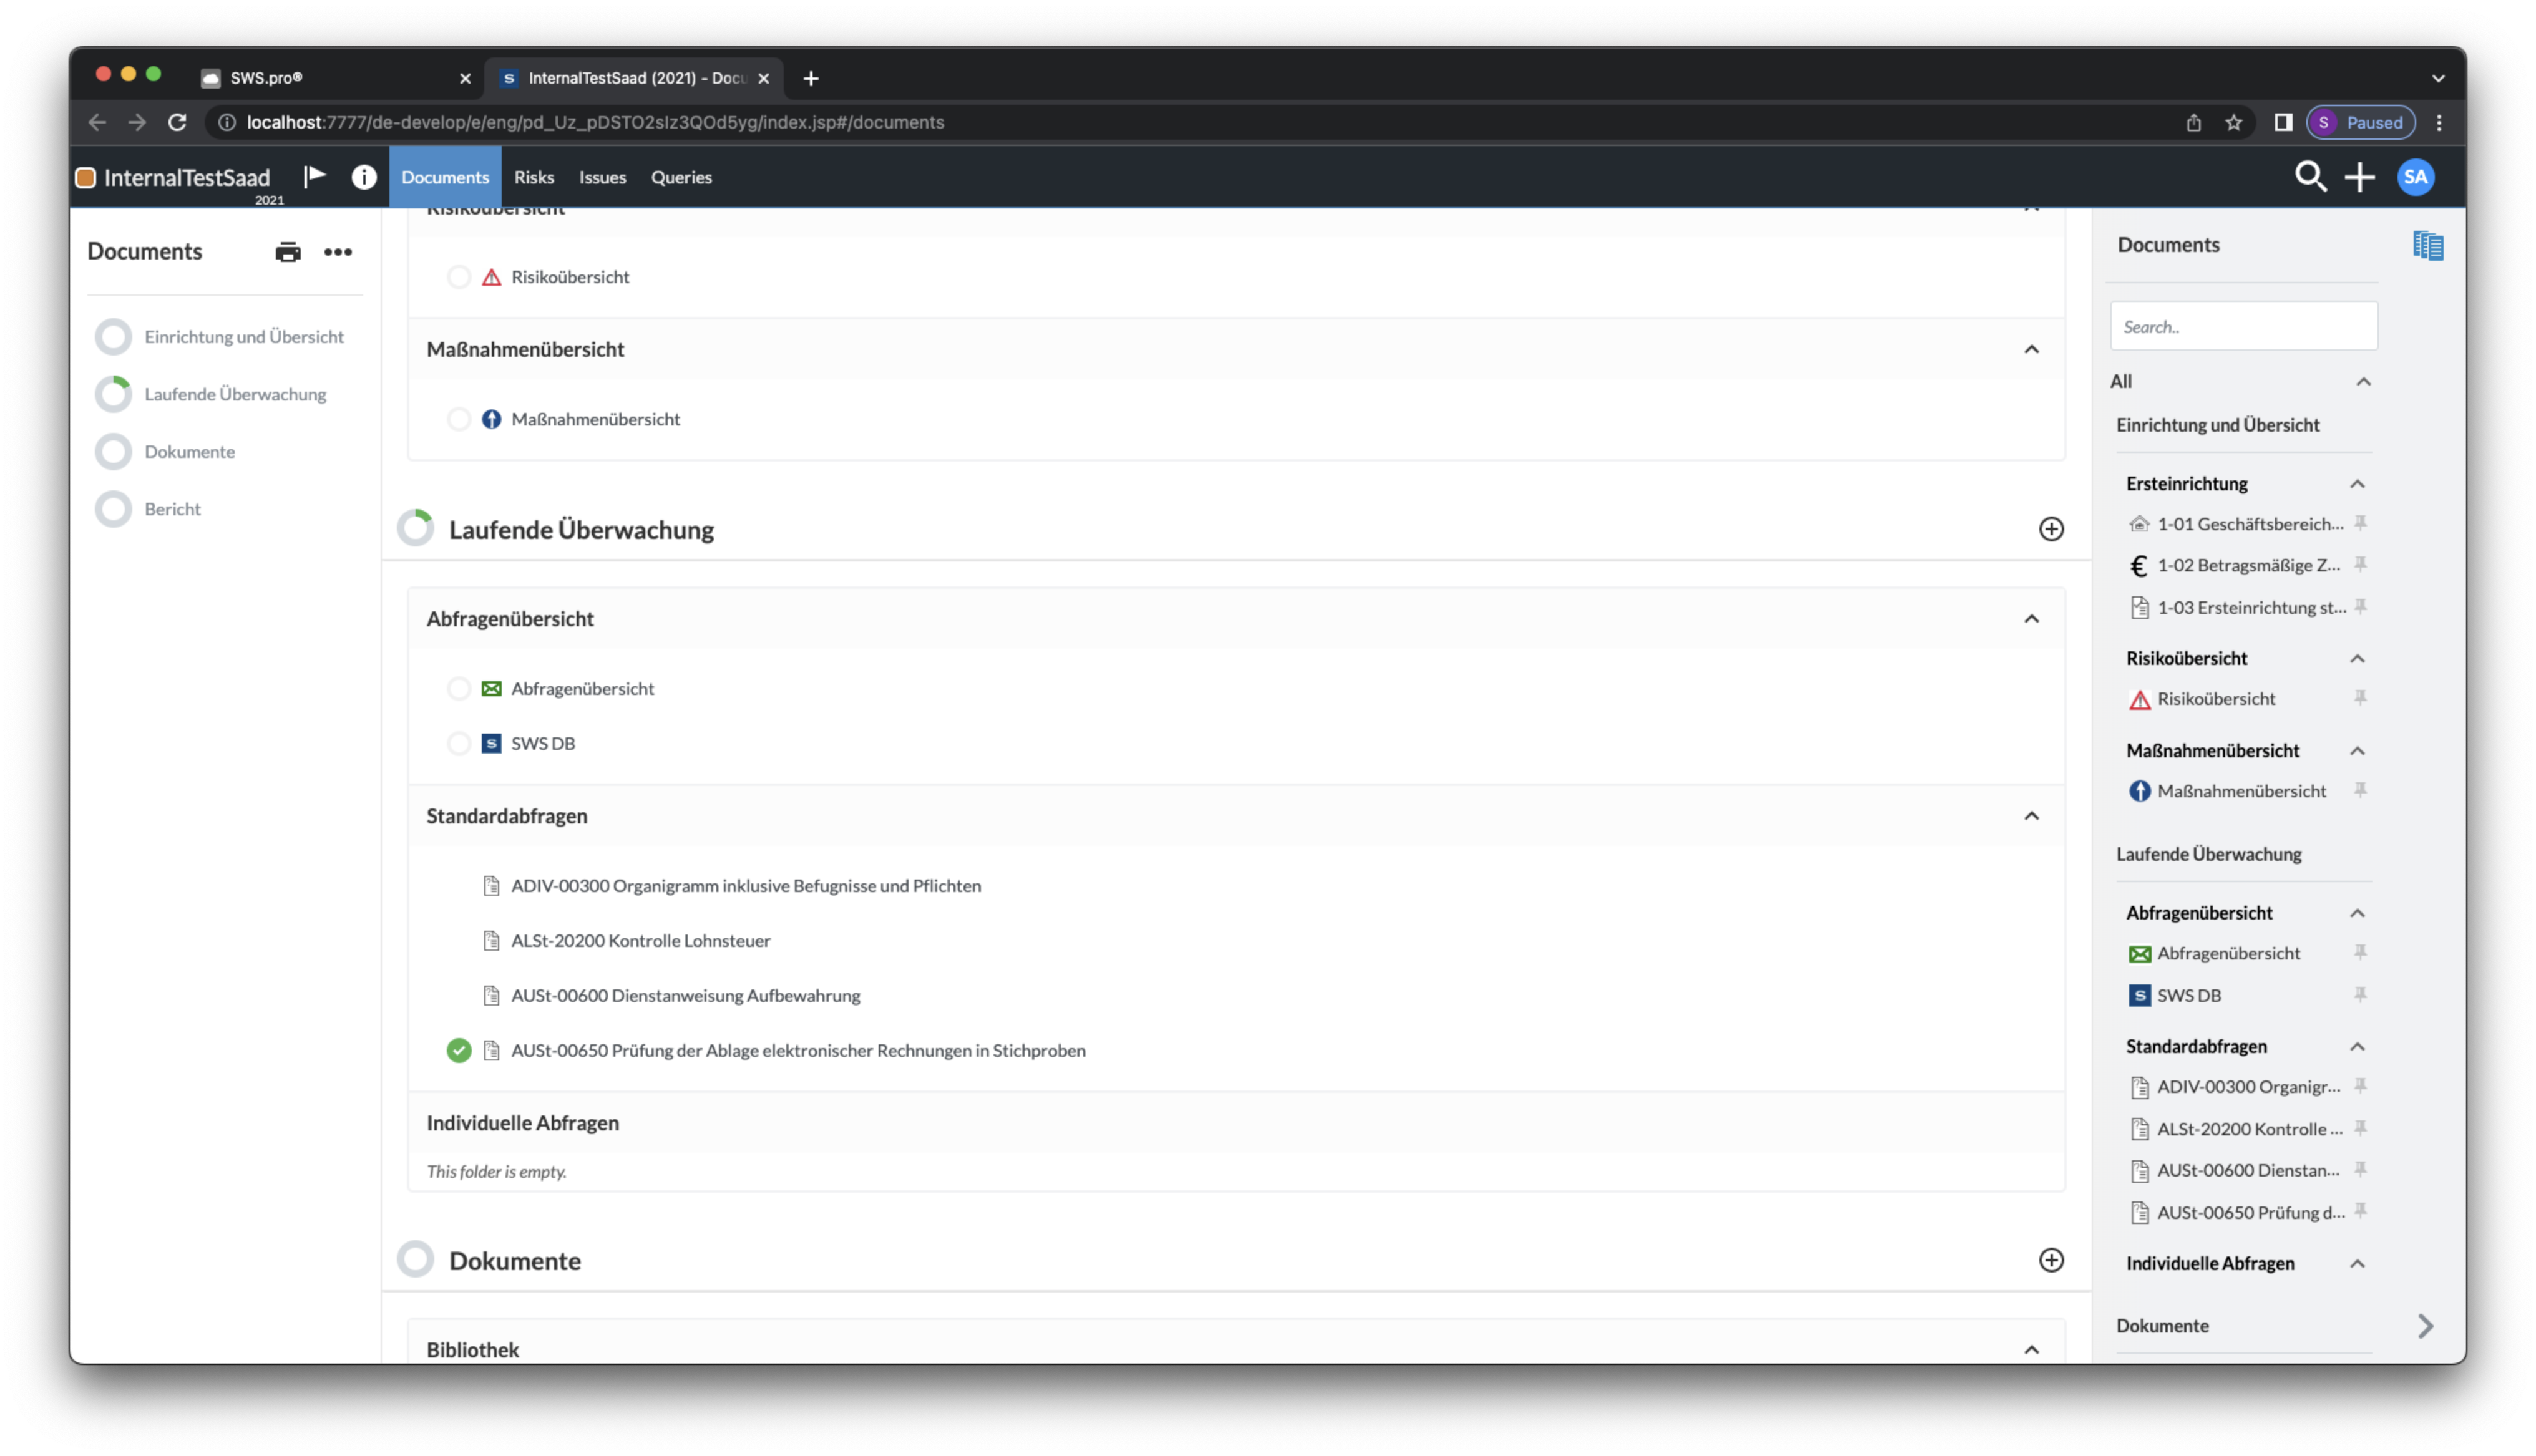This screenshot has width=2536, height=1456.
Task: Open the Queries tab
Action: 681,177
